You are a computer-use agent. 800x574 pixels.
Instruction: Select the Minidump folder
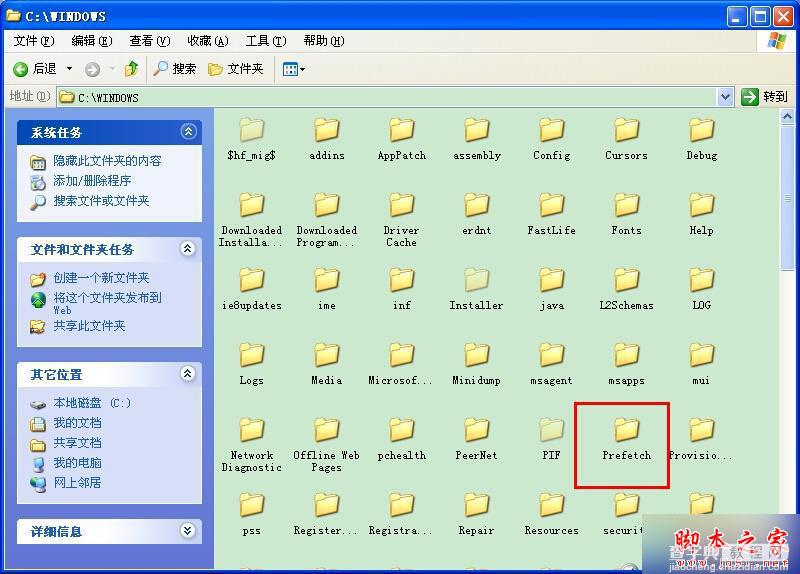click(477, 364)
